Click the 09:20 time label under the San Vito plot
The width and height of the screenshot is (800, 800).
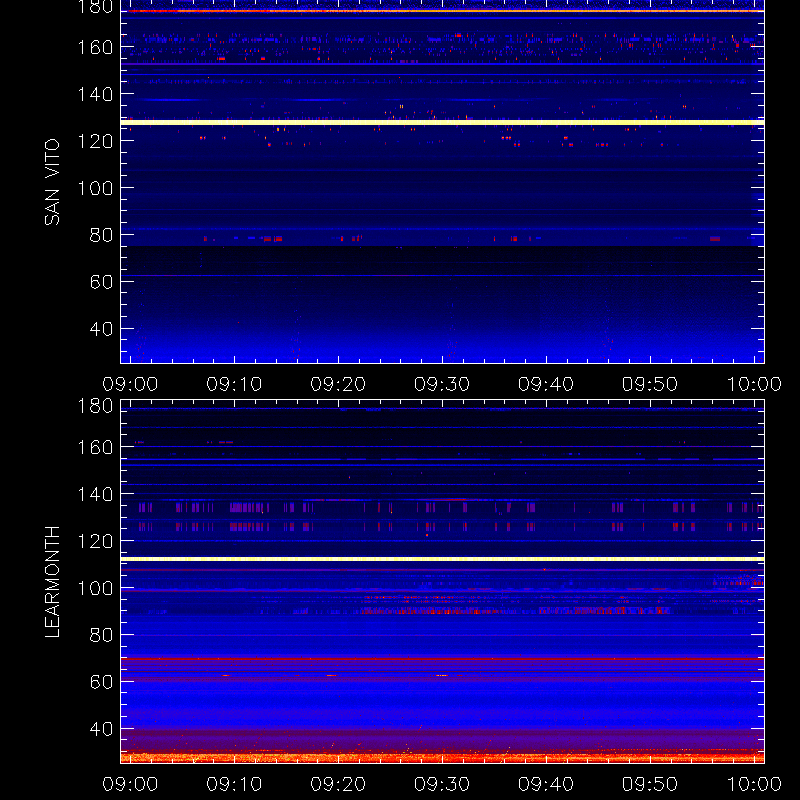[x=338, y=384]
